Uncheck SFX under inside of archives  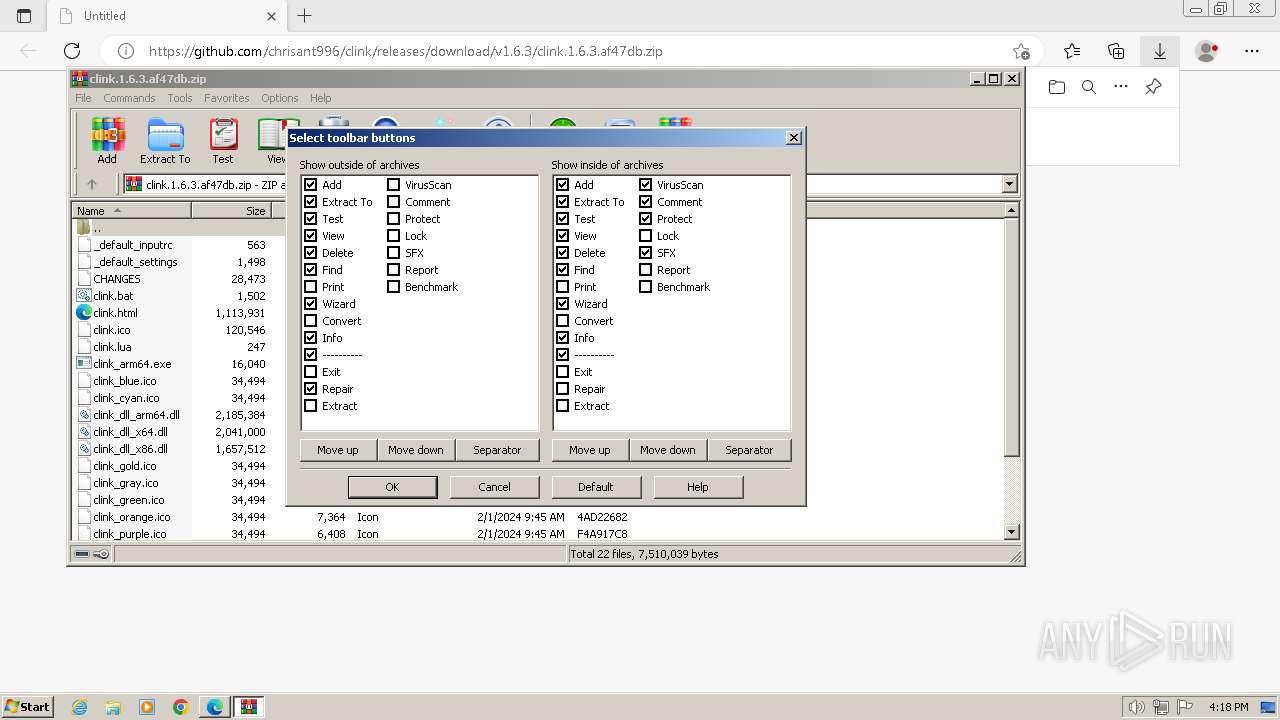tap(646, 253)
